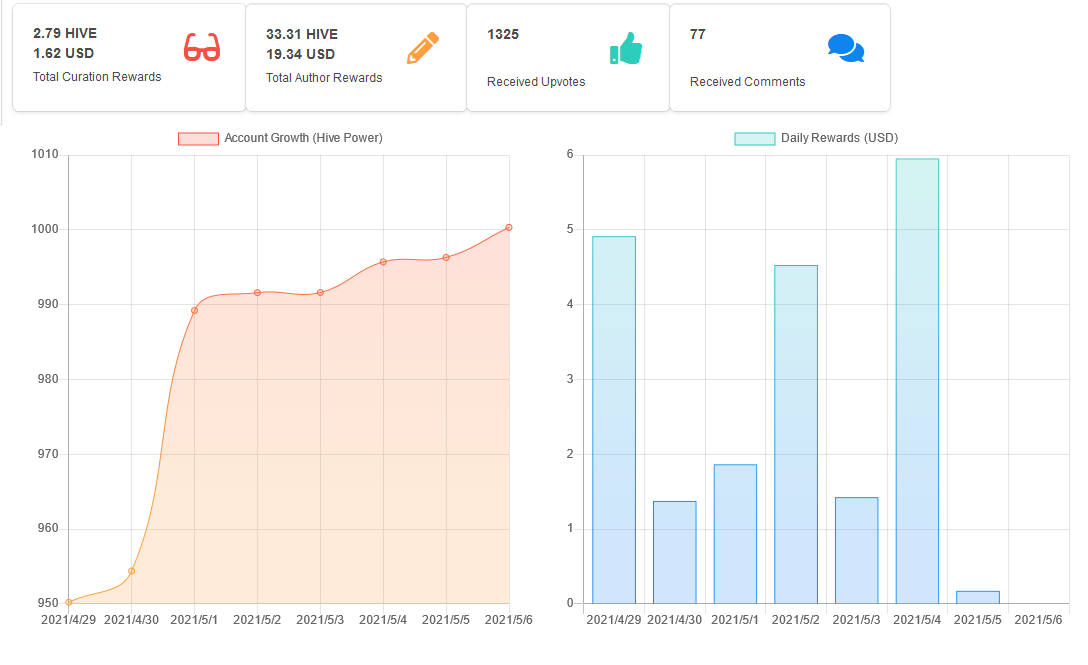Click the 2.79 HIVE curation value
This screenshot has height=665, width=1088.
[65, 33]
